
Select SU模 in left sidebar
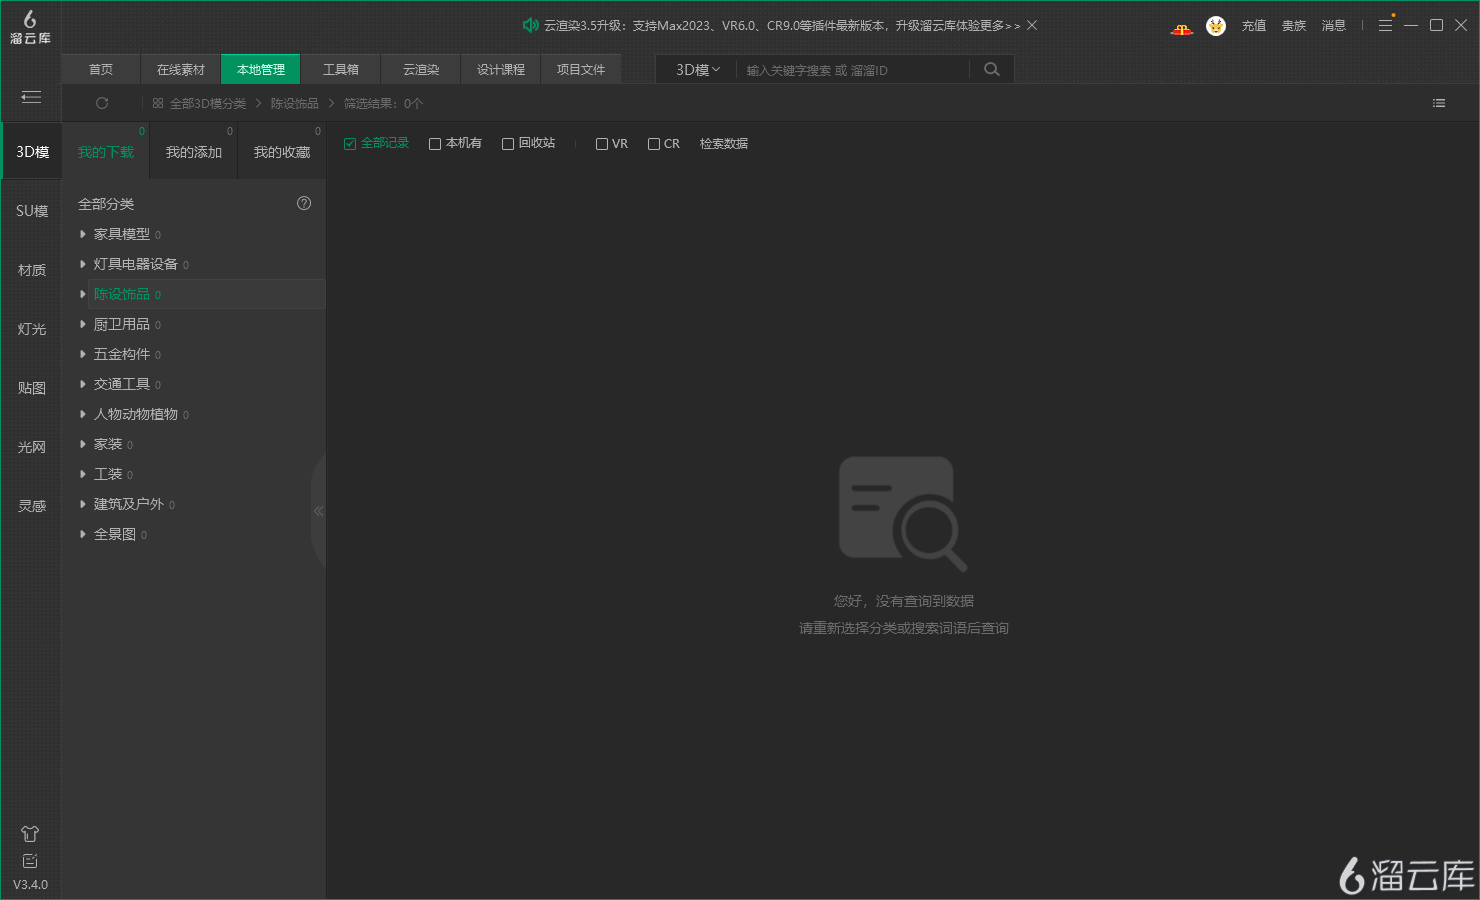[x=32, y=211]
